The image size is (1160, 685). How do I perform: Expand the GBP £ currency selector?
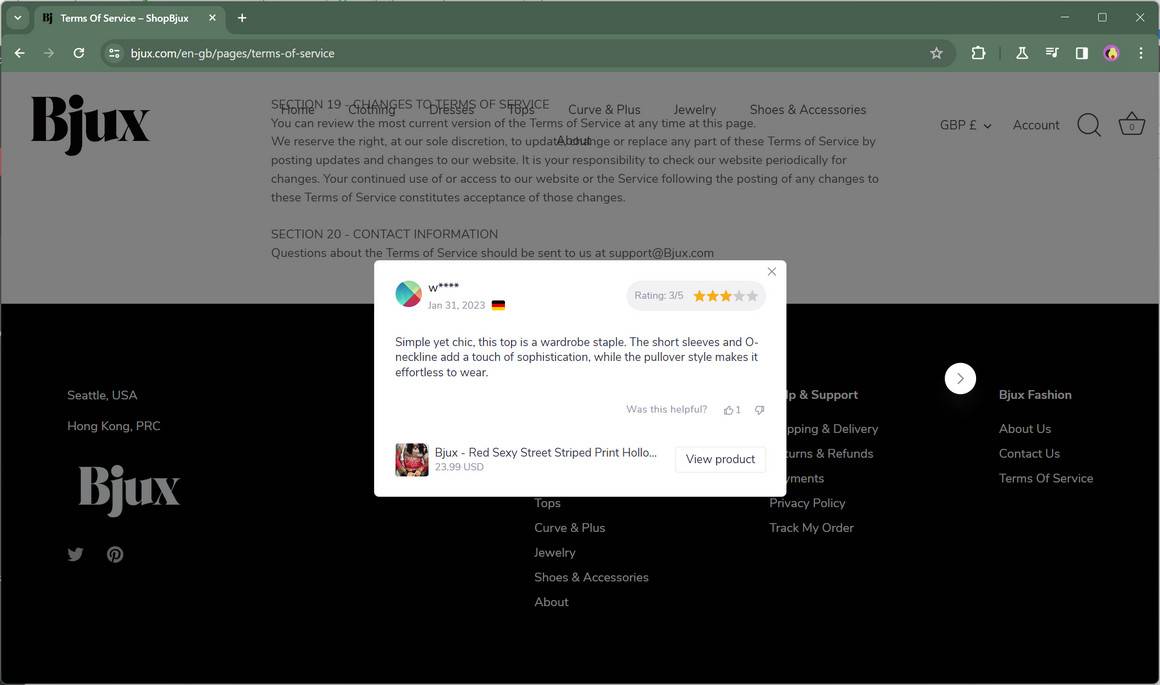pos(965,125)
